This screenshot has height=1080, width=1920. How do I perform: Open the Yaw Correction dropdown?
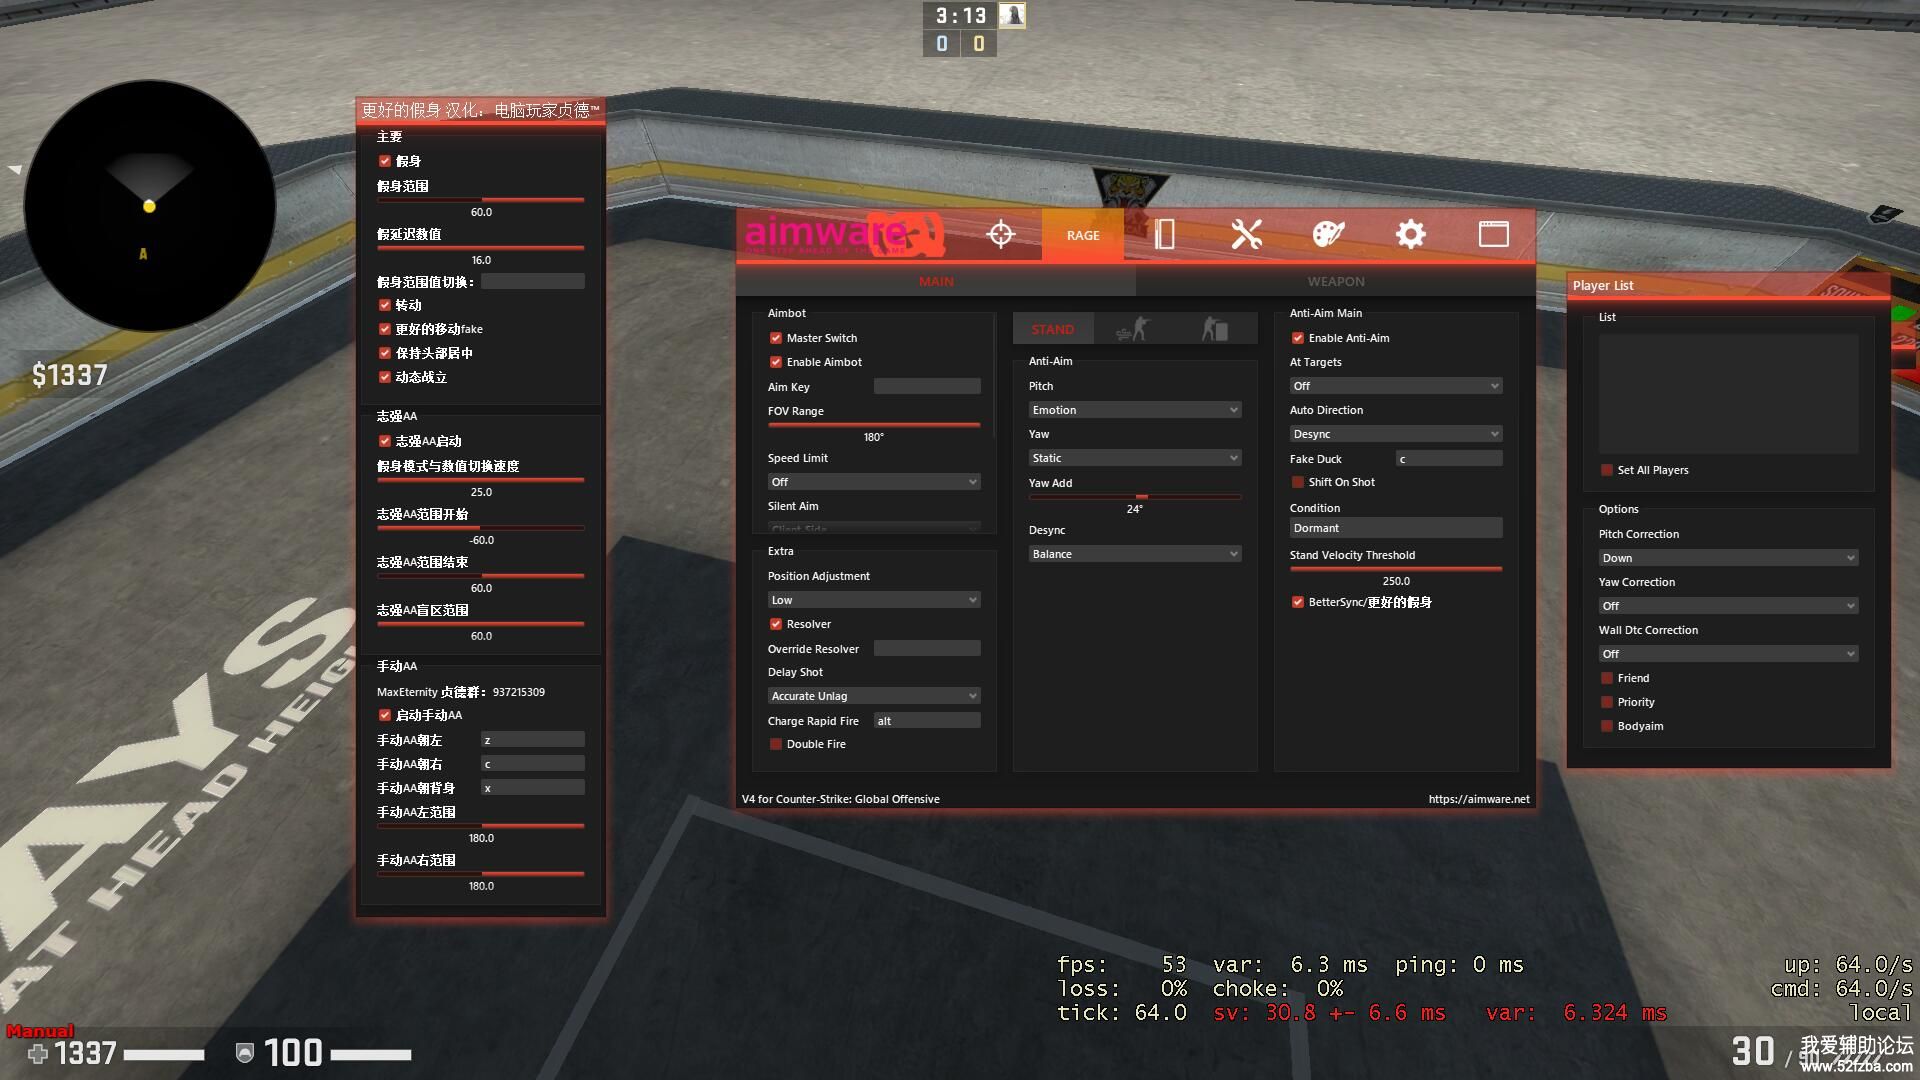tap(1728, 606)
